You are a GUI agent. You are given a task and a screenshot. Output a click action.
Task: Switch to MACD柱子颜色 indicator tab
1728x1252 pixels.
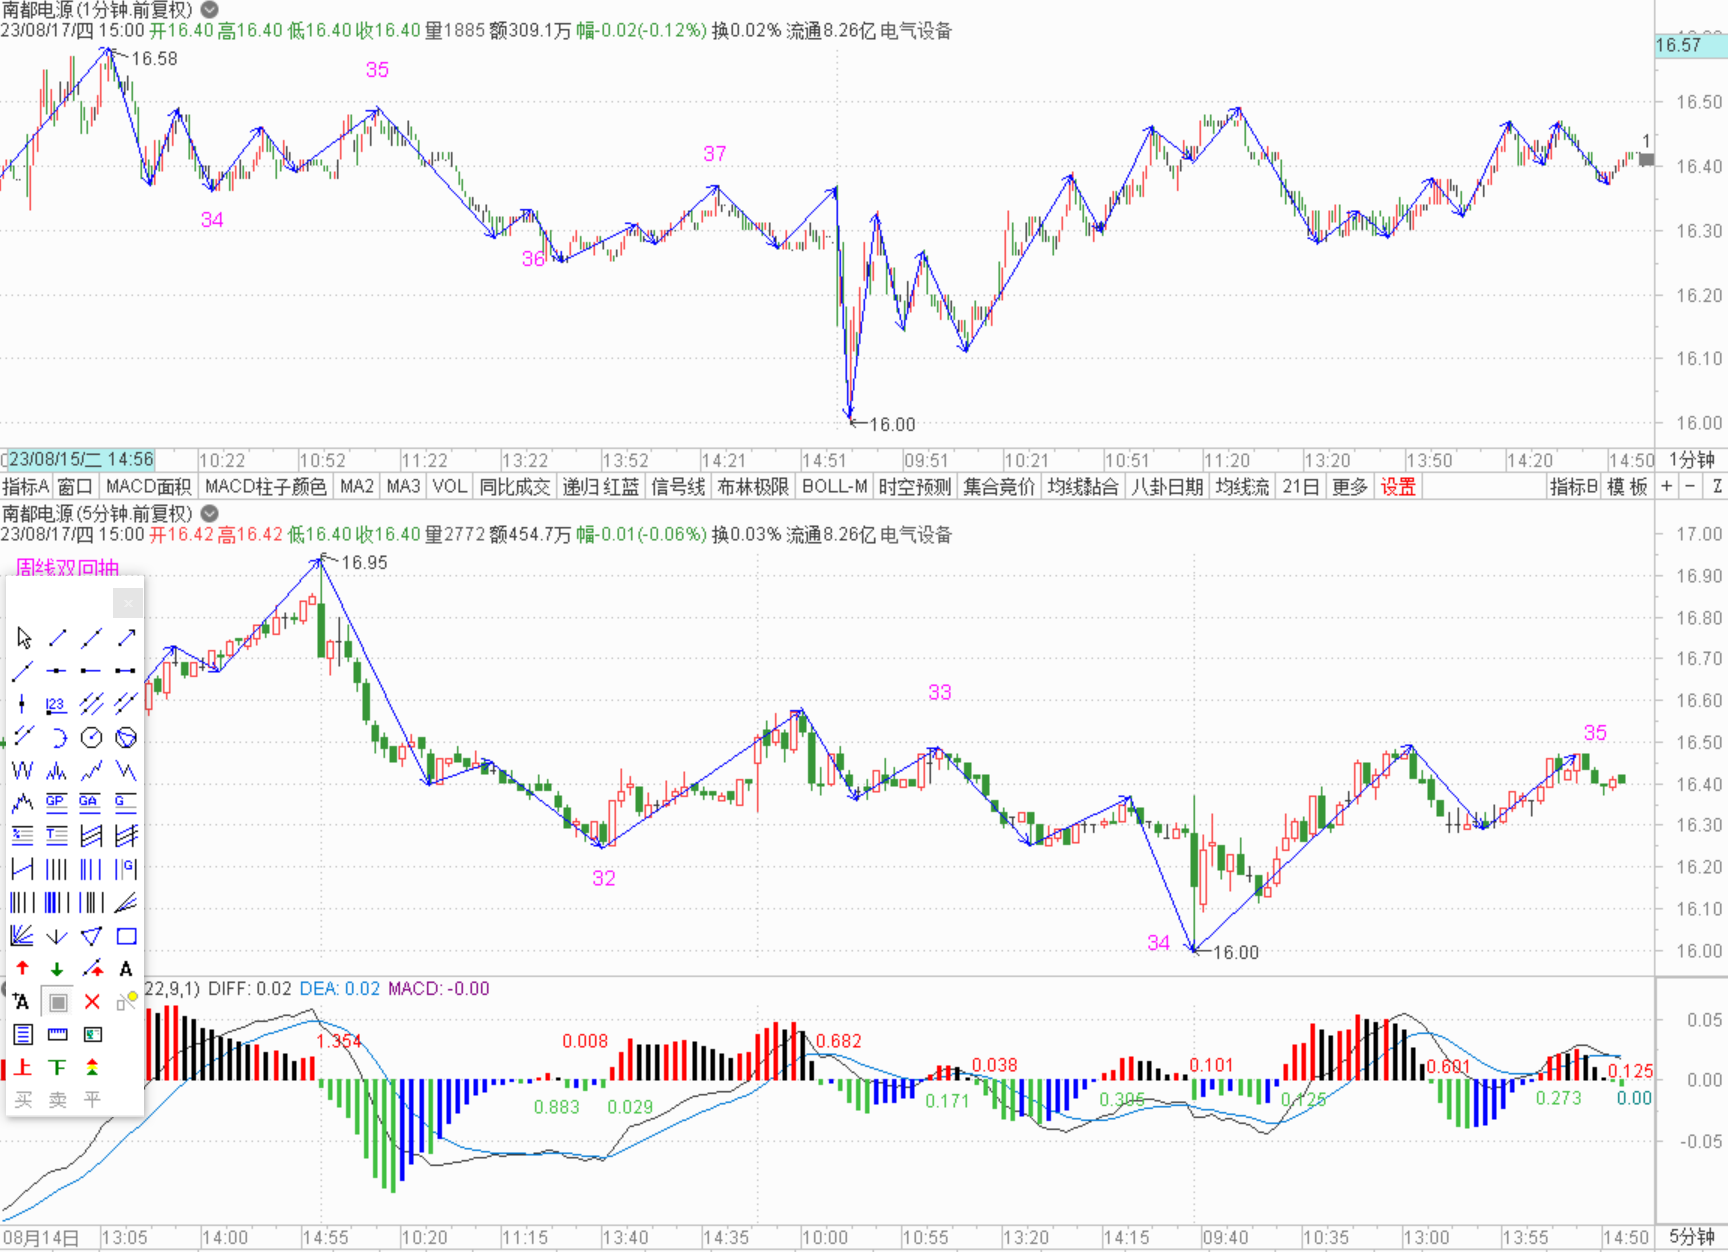(266, 487)
